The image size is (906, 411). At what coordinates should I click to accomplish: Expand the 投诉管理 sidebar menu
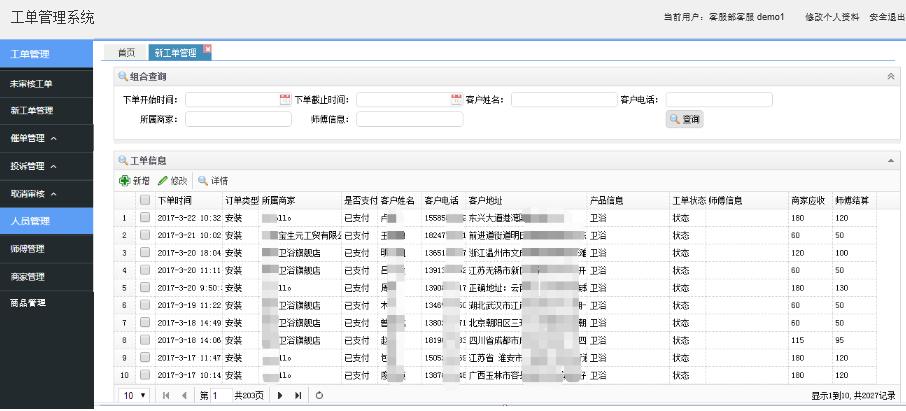[46, 166]
